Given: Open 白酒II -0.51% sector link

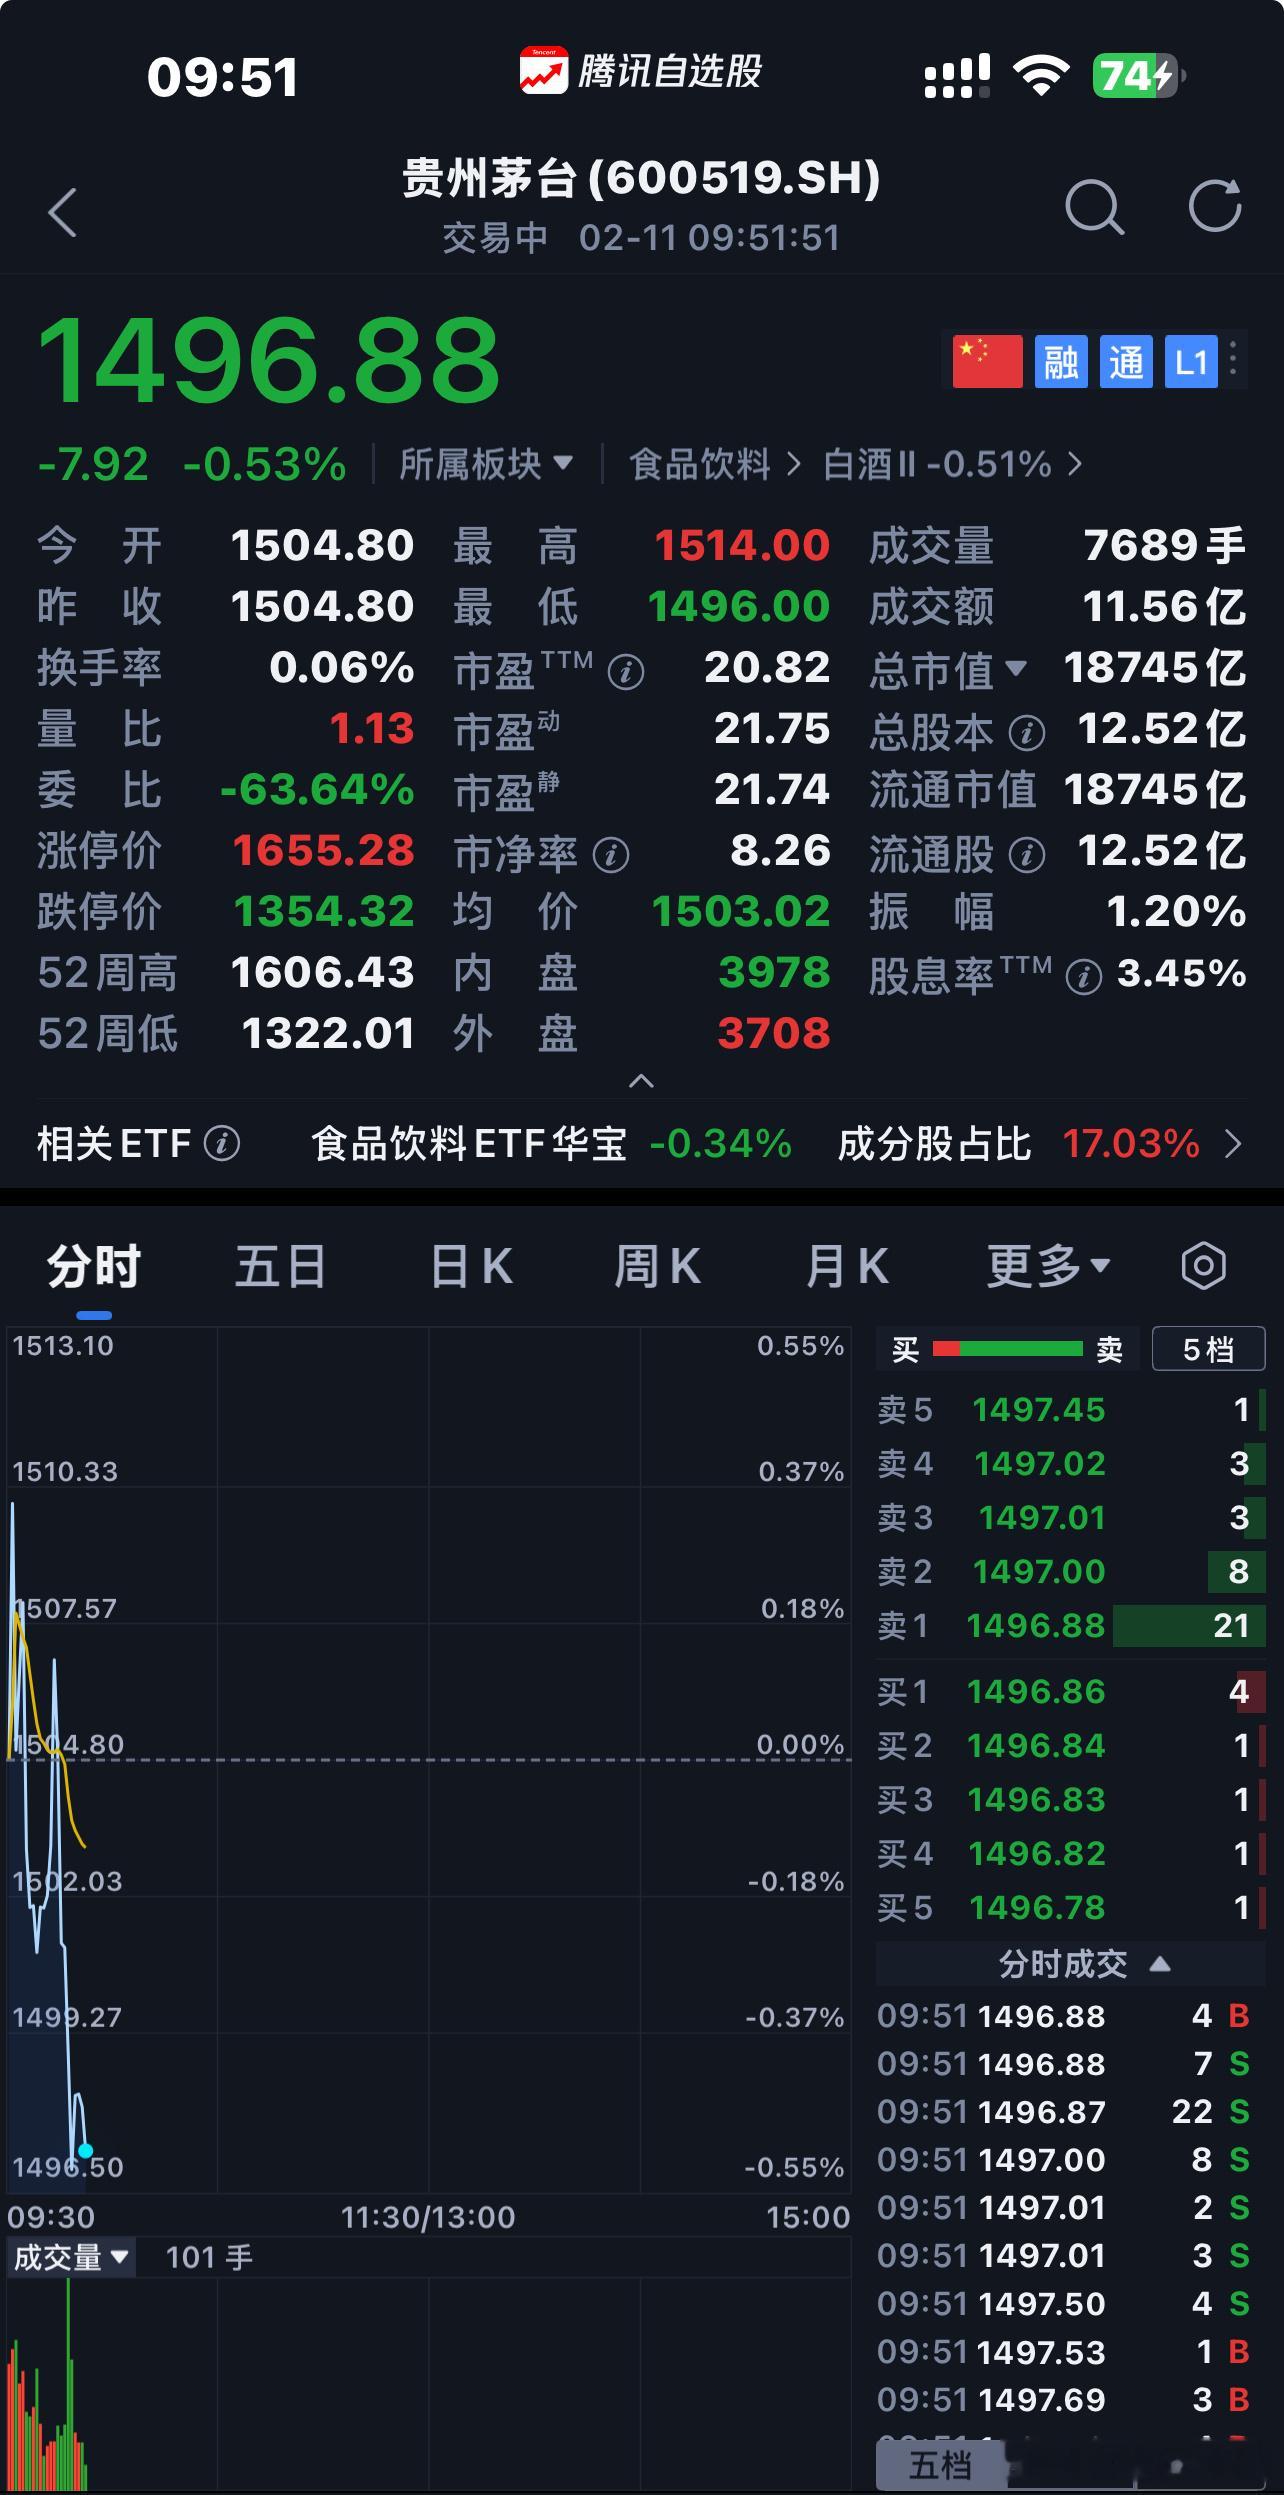Looking at the screenshot, I should tap(952, 464).
